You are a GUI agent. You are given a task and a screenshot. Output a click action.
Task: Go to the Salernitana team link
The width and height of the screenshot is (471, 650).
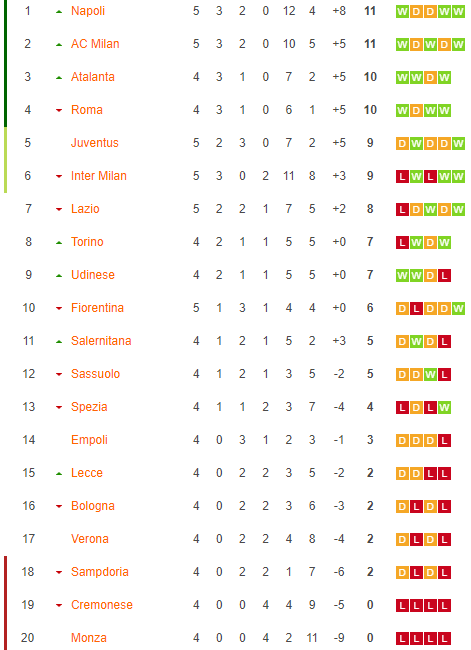click(101, 341)
